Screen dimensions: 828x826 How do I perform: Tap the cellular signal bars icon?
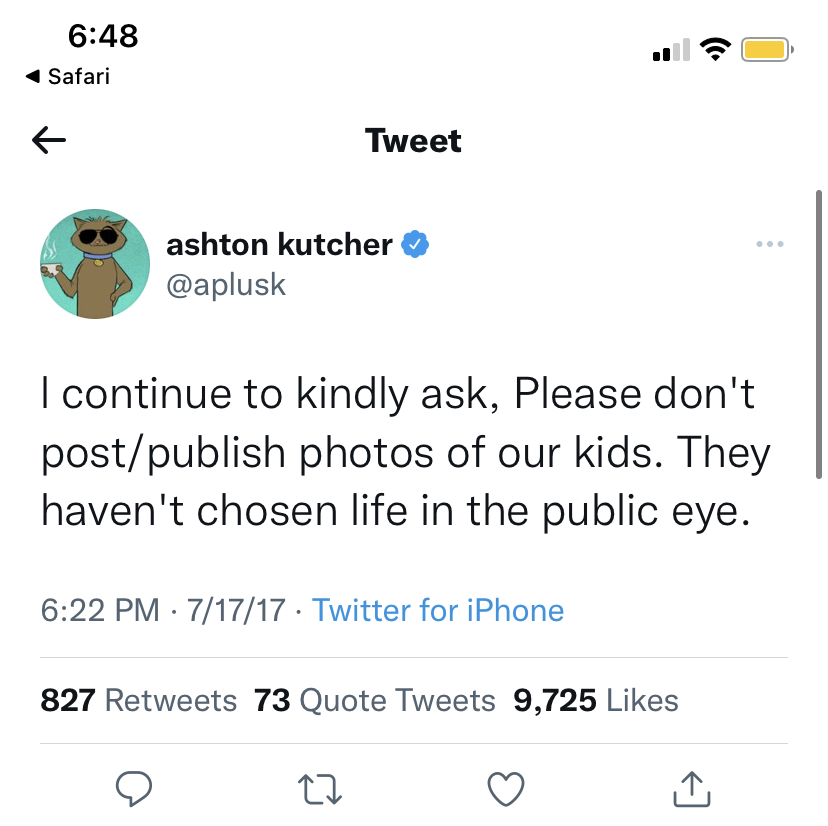click(671, 50)
